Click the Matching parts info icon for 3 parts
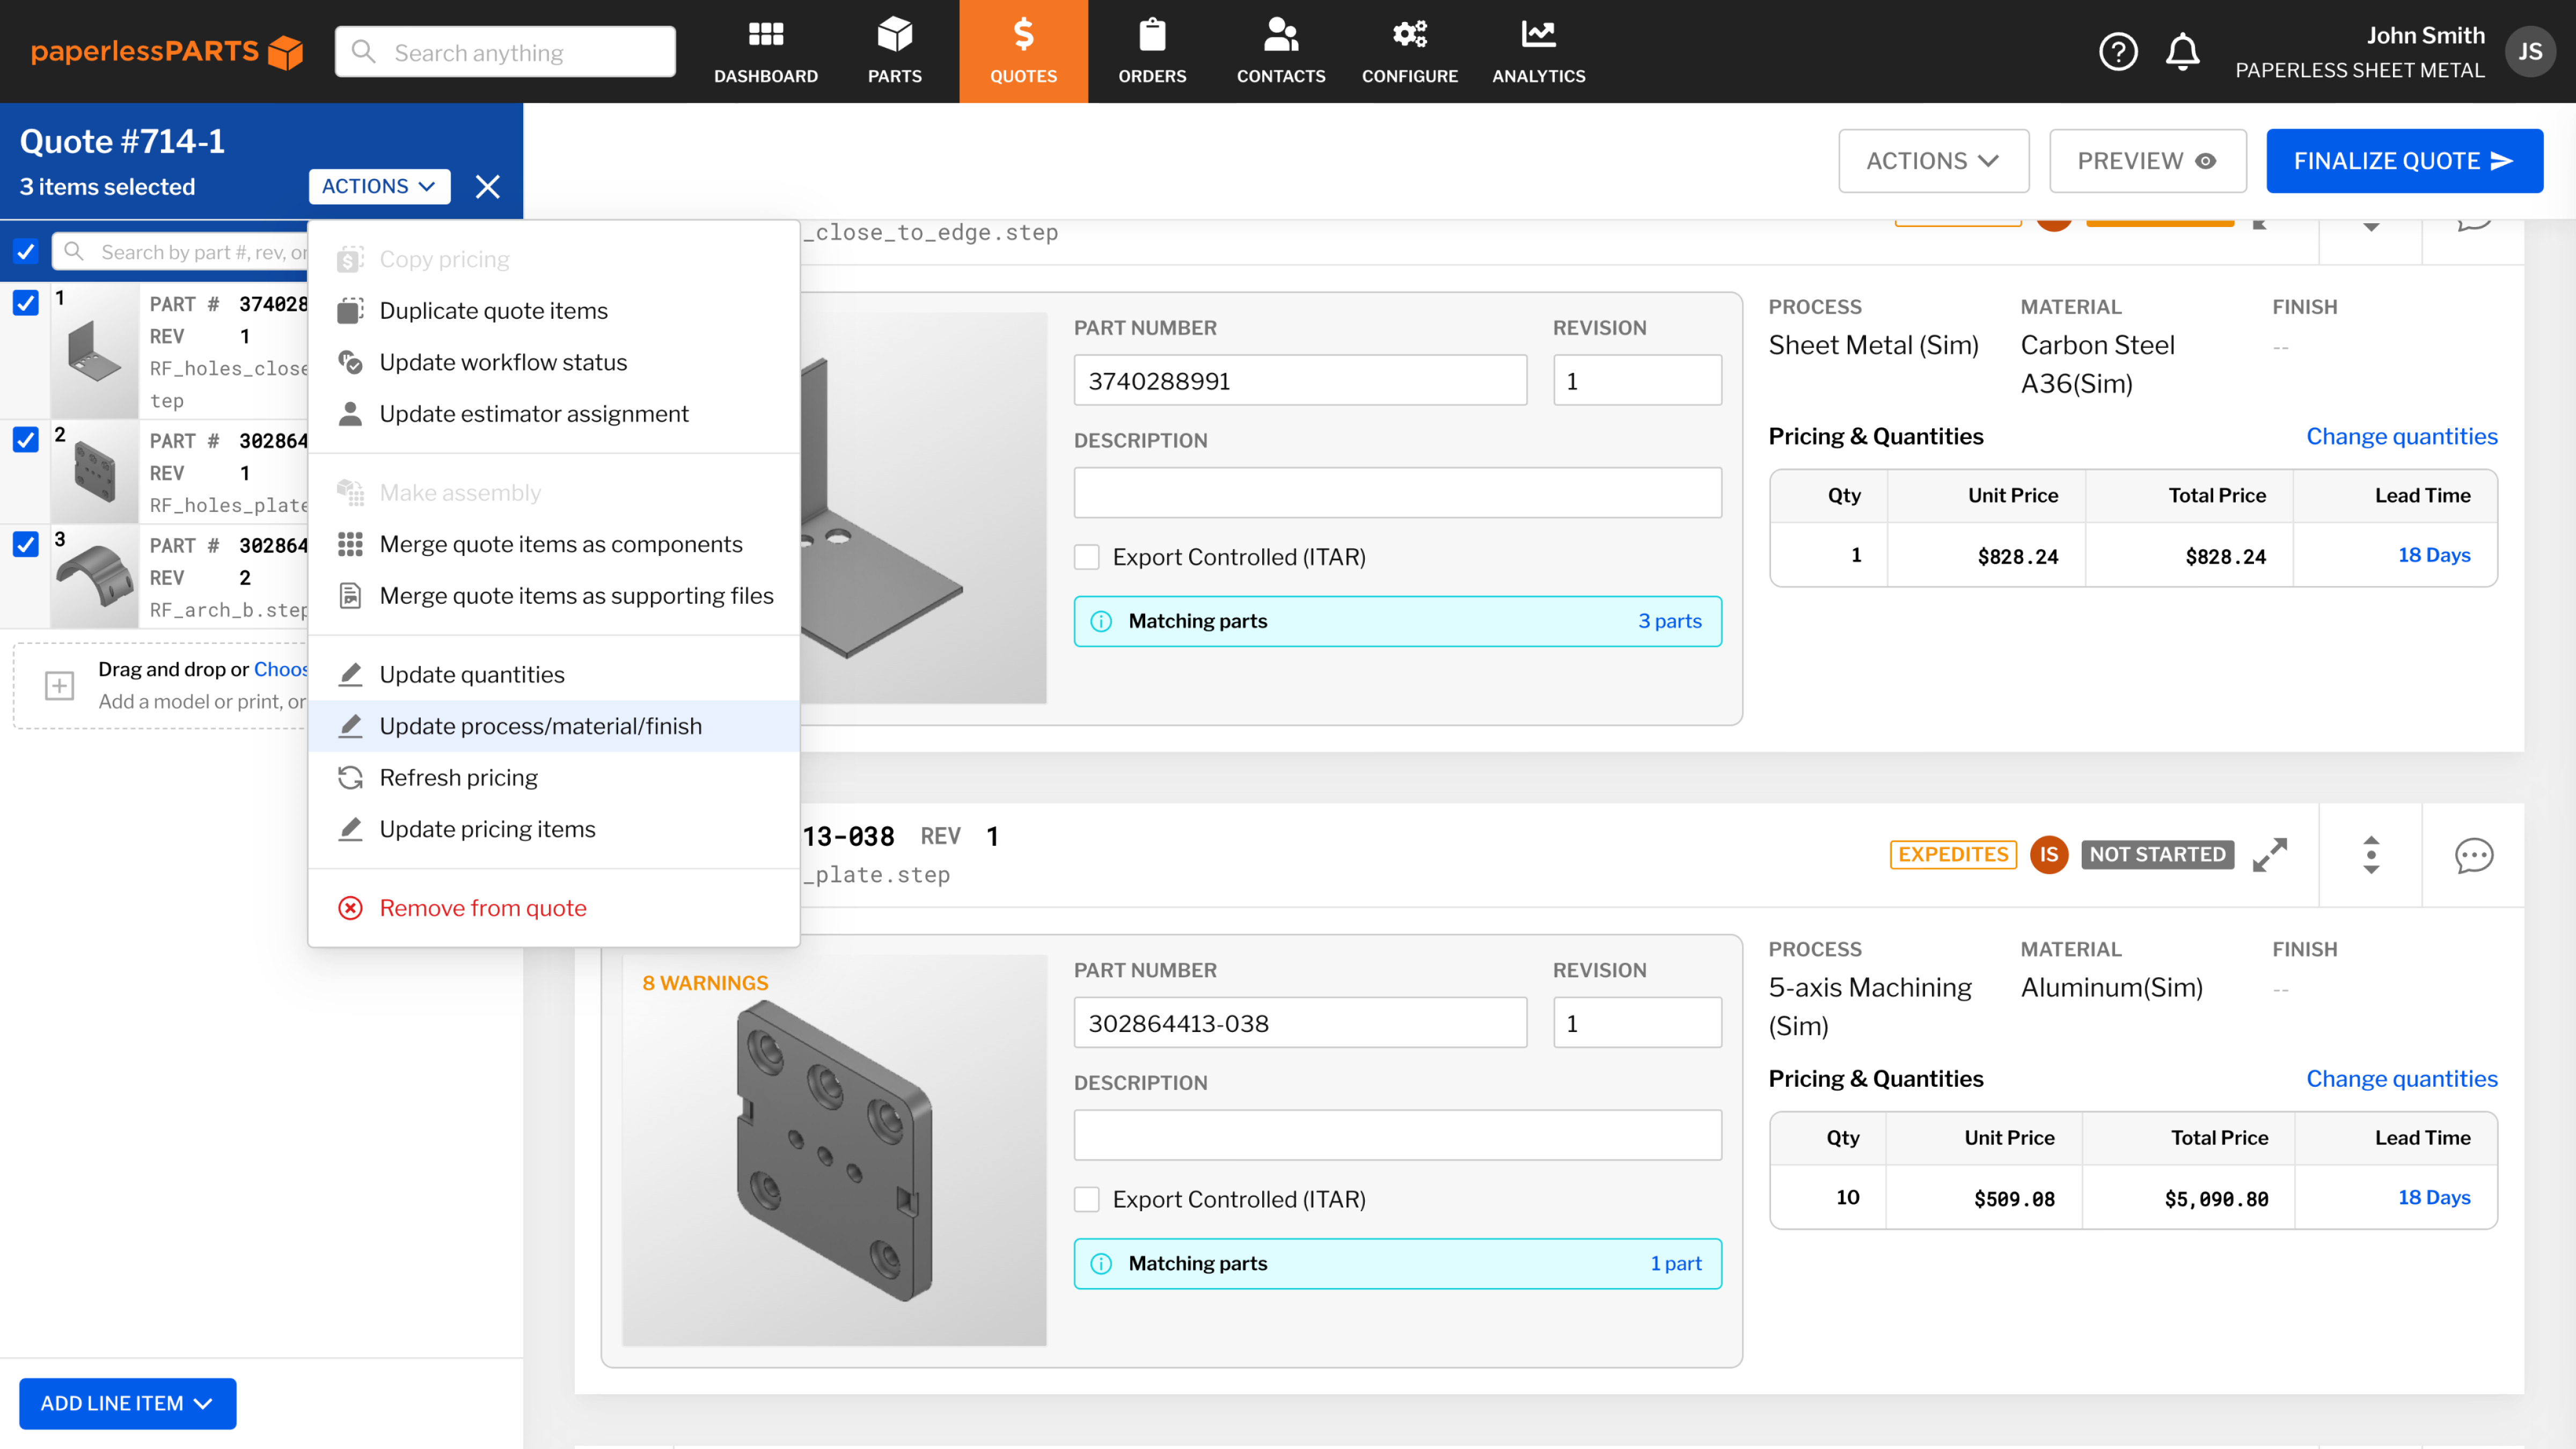Image resolution: width=2576 pixels, height=1449 pixels. 1101,621
